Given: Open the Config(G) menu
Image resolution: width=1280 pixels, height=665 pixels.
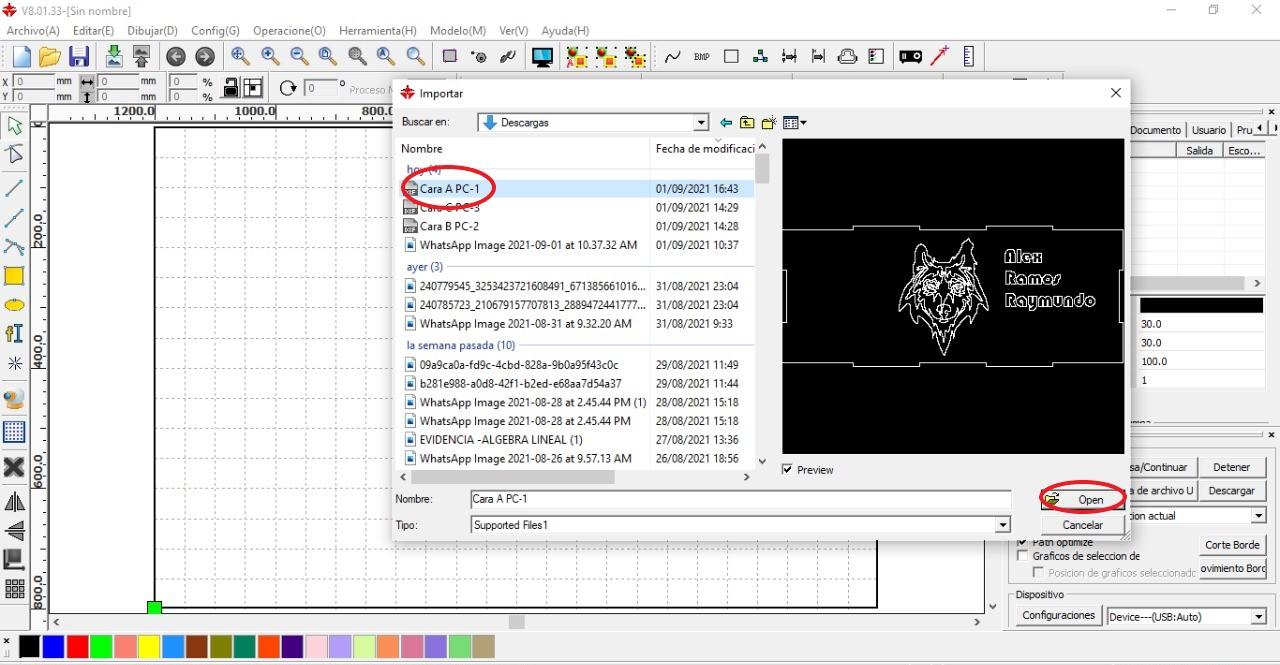Looking at the screenshot, I should [215, 31].
